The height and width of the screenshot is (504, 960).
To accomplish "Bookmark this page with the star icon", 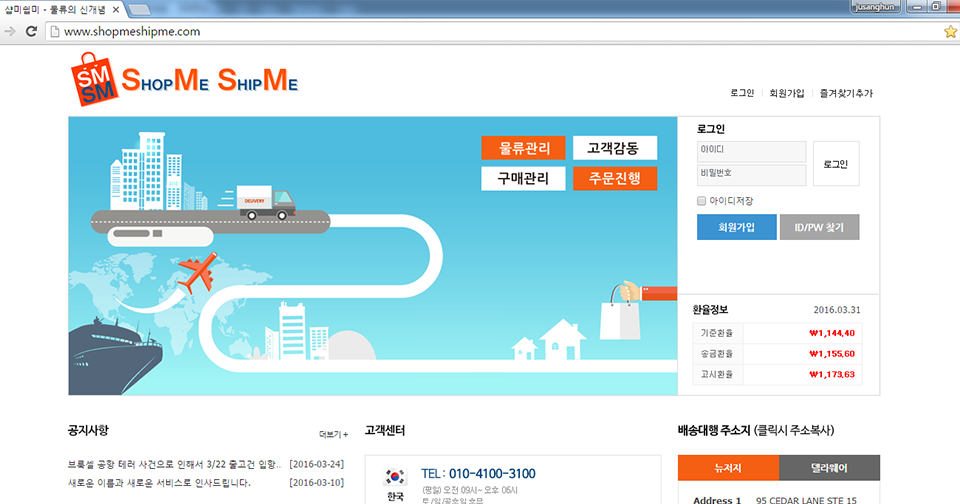I will point(949,31).
